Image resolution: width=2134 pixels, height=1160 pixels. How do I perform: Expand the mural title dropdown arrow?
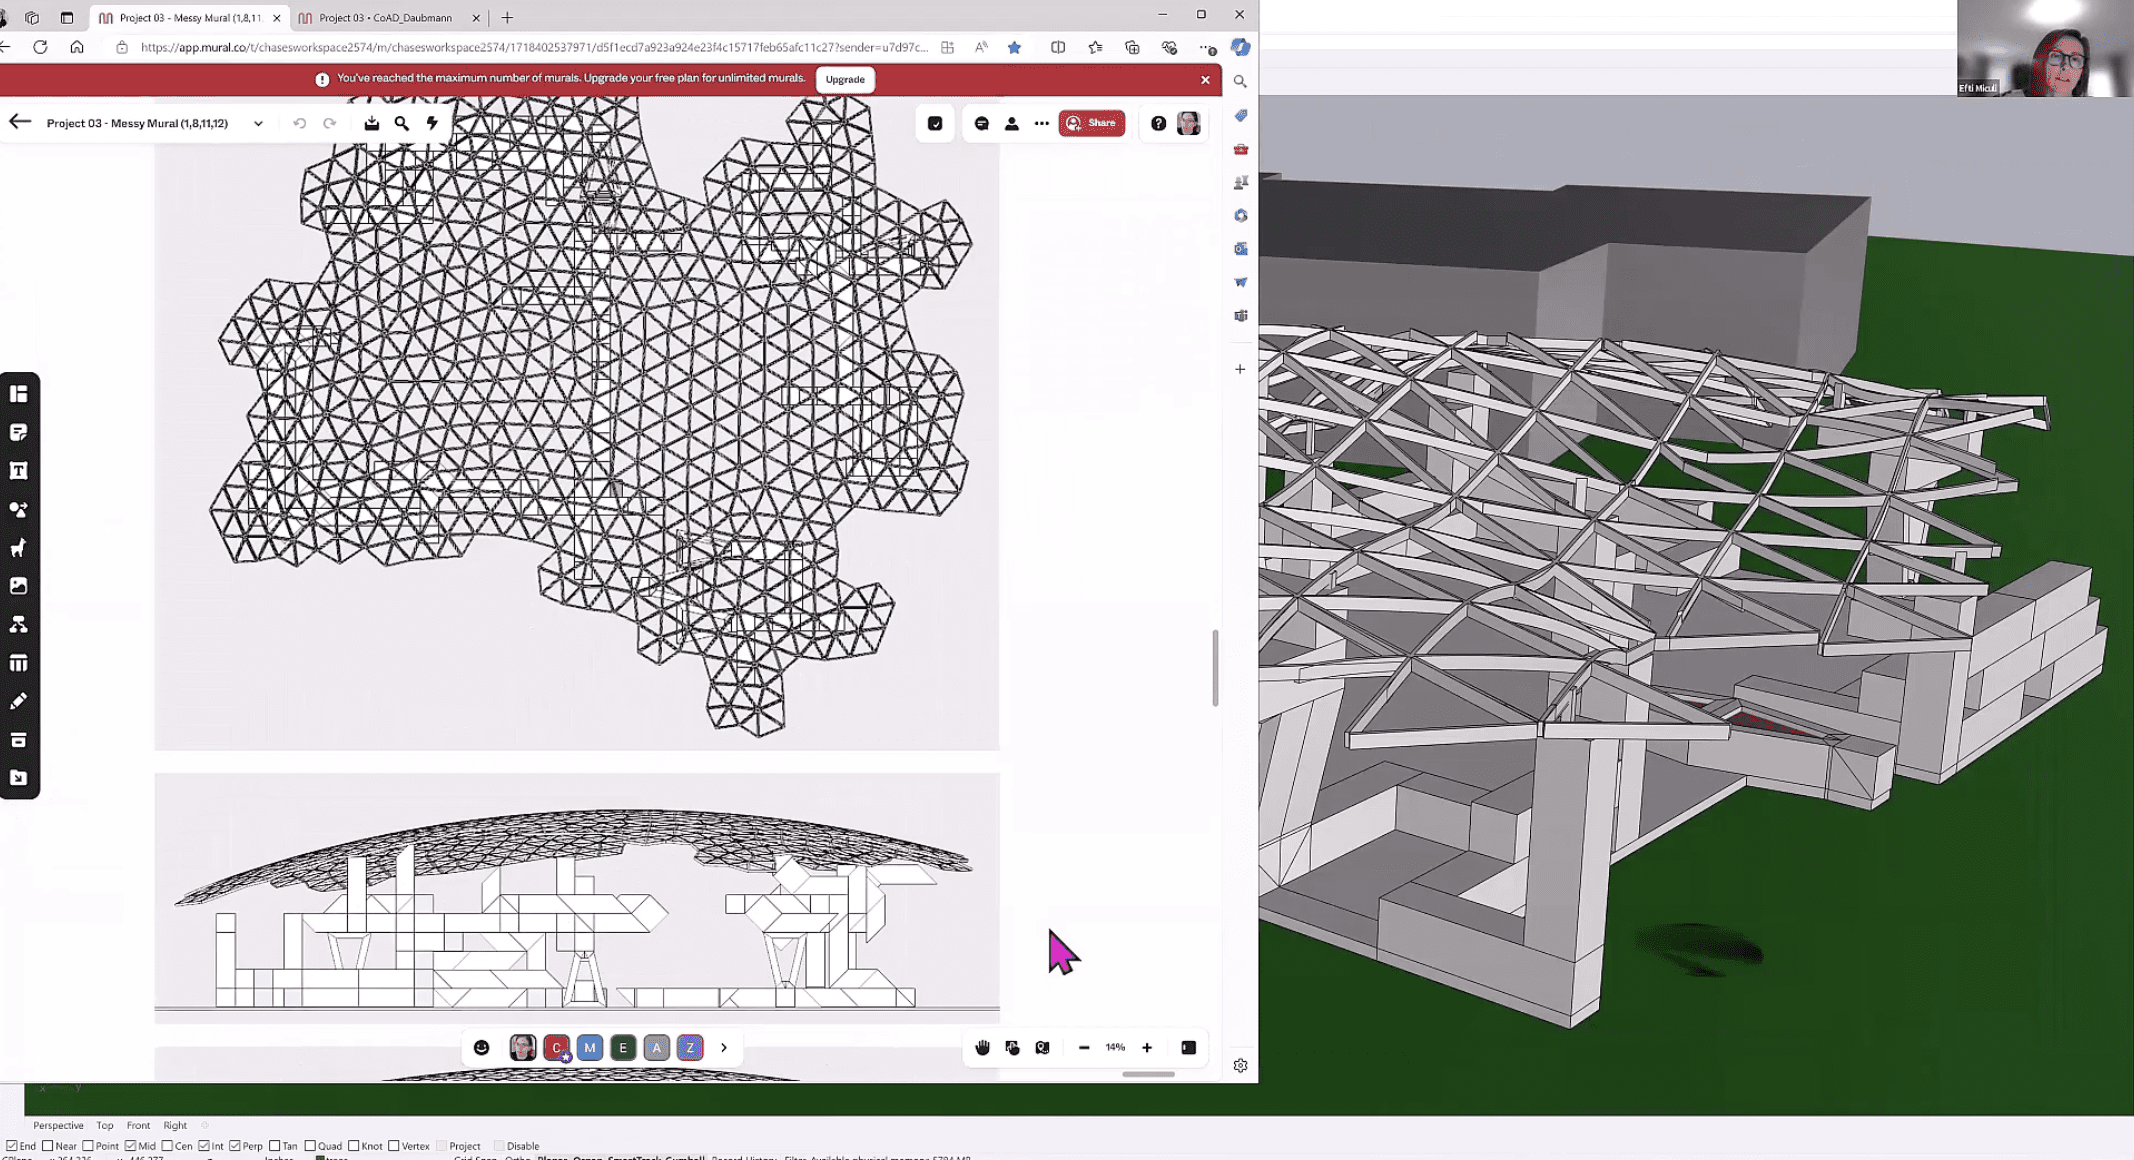coord(258,124)
